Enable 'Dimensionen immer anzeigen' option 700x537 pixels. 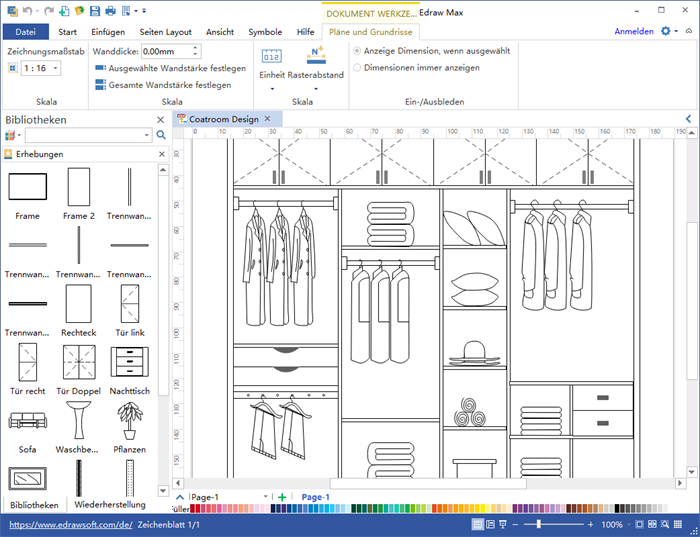(x=358, y=68)
